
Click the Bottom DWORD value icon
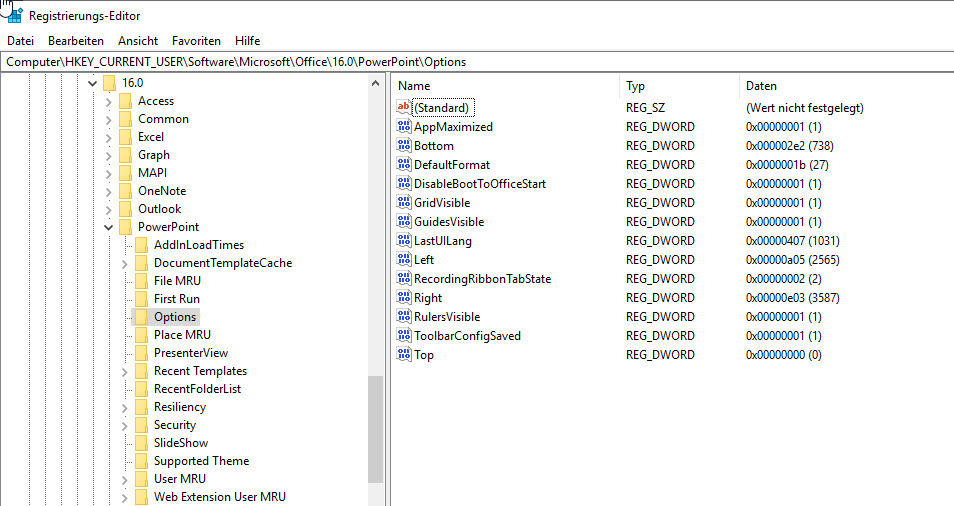403,145
